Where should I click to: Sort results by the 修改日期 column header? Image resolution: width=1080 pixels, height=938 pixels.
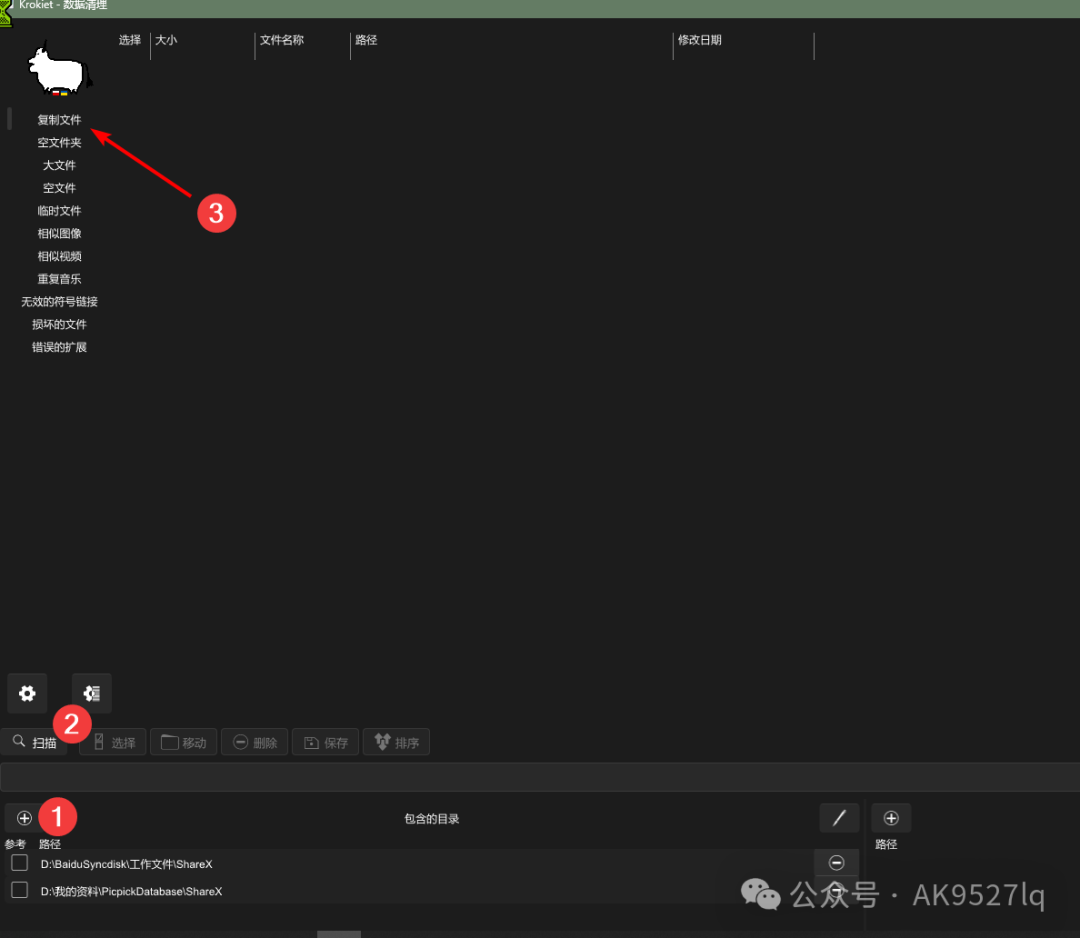699,40
